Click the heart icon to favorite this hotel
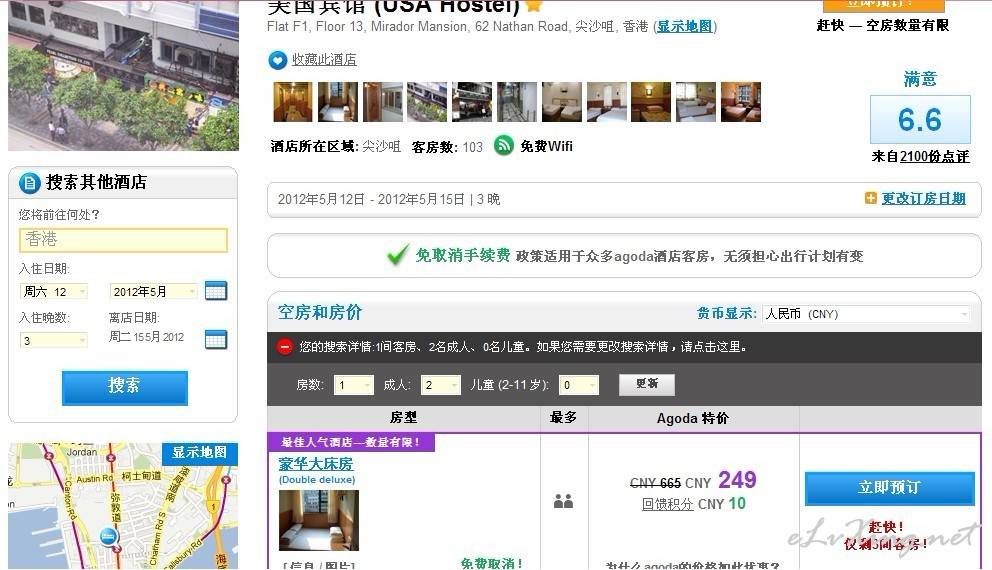This screenshot has width=992, height=570. coord(277,60)
